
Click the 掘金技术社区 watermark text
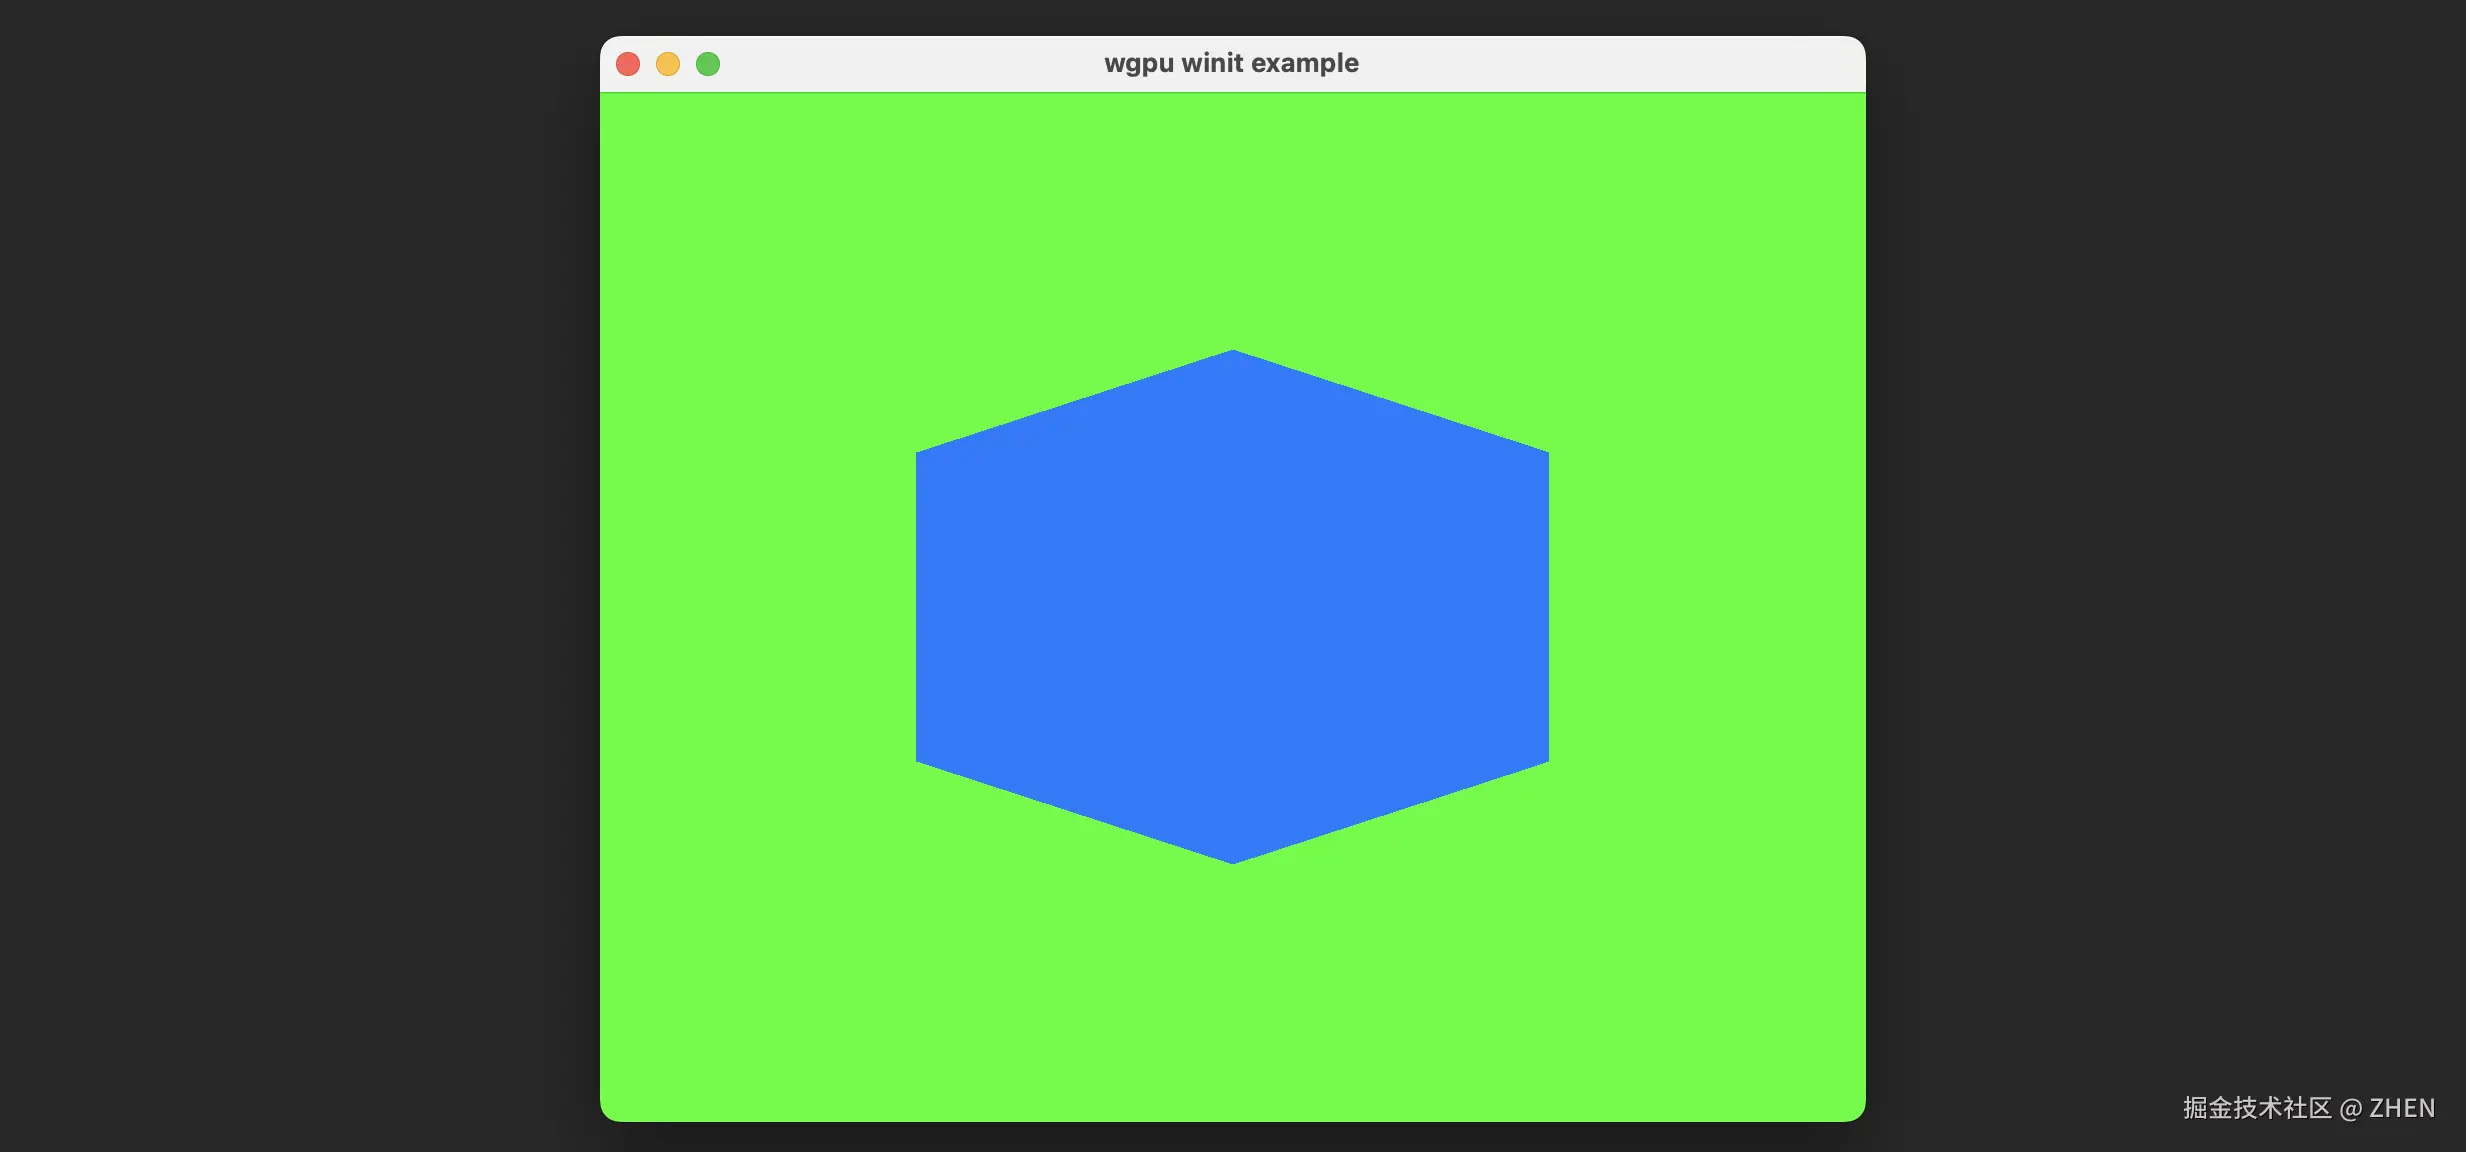pyautogui.click(x=2256, y=1108)
